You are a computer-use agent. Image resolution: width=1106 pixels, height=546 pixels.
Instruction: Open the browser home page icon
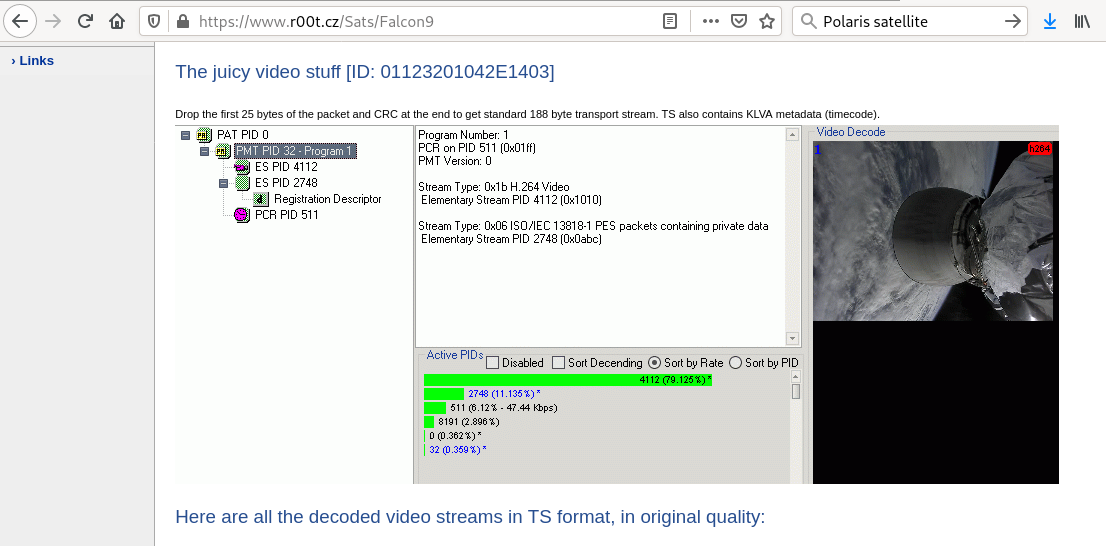117,21
